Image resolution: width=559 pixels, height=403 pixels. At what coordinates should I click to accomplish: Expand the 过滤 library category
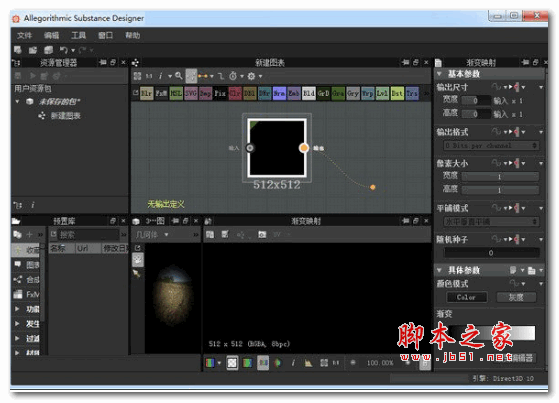(17, 338)
